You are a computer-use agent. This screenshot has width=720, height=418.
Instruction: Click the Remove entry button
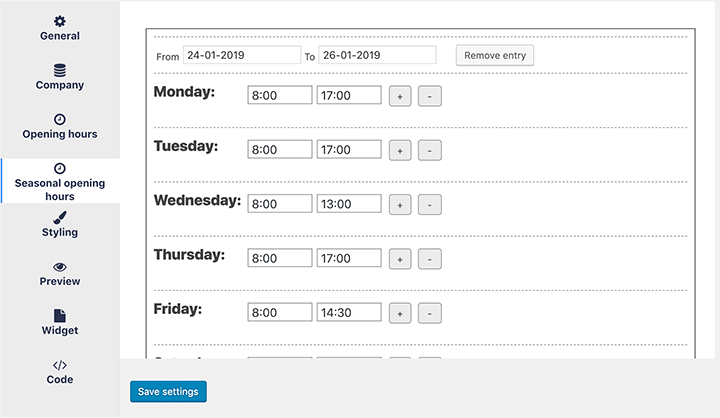click(x=495, y=55)
